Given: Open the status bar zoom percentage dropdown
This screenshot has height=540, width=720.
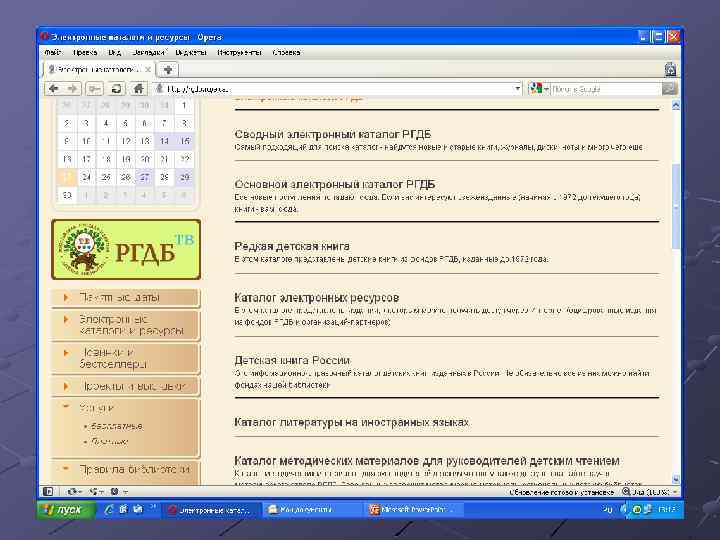Looking at the screenshot, I should 675,492.
